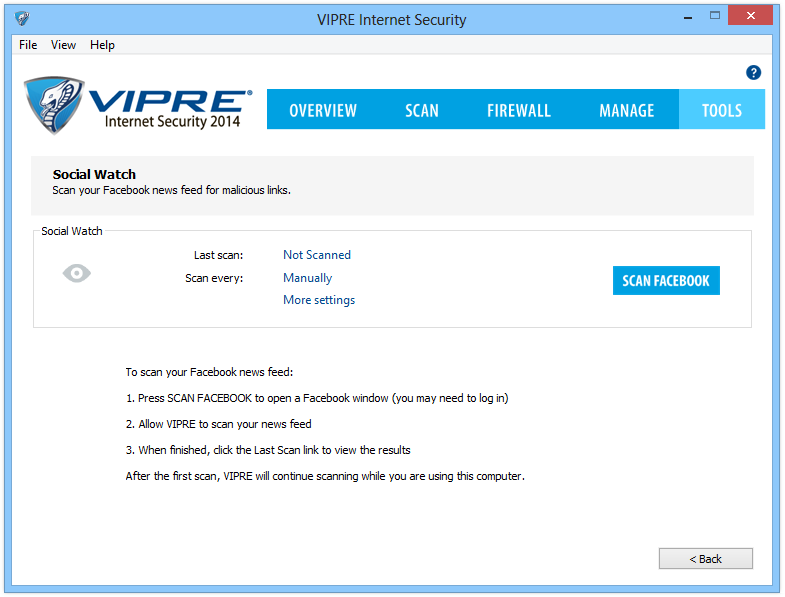Open the File menu
Screen dimensions: 785x597
coord(28,45)
